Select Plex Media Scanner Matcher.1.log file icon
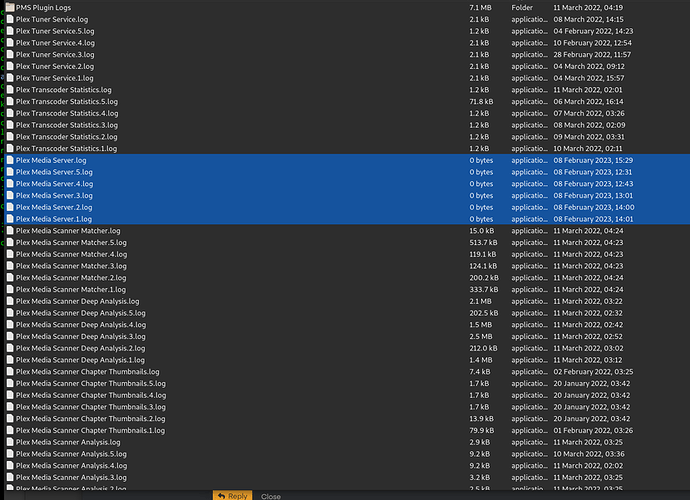 (x=10, y=289)
